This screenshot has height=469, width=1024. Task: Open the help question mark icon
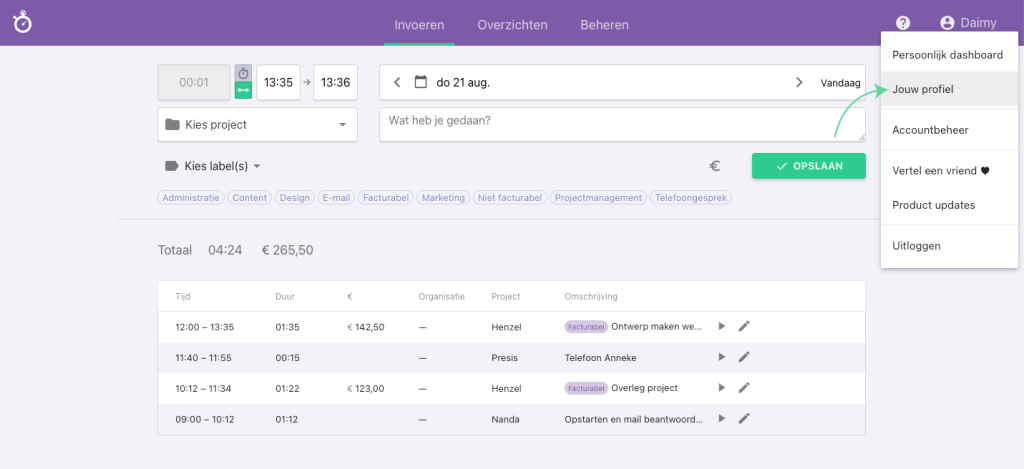click(903, 23)
